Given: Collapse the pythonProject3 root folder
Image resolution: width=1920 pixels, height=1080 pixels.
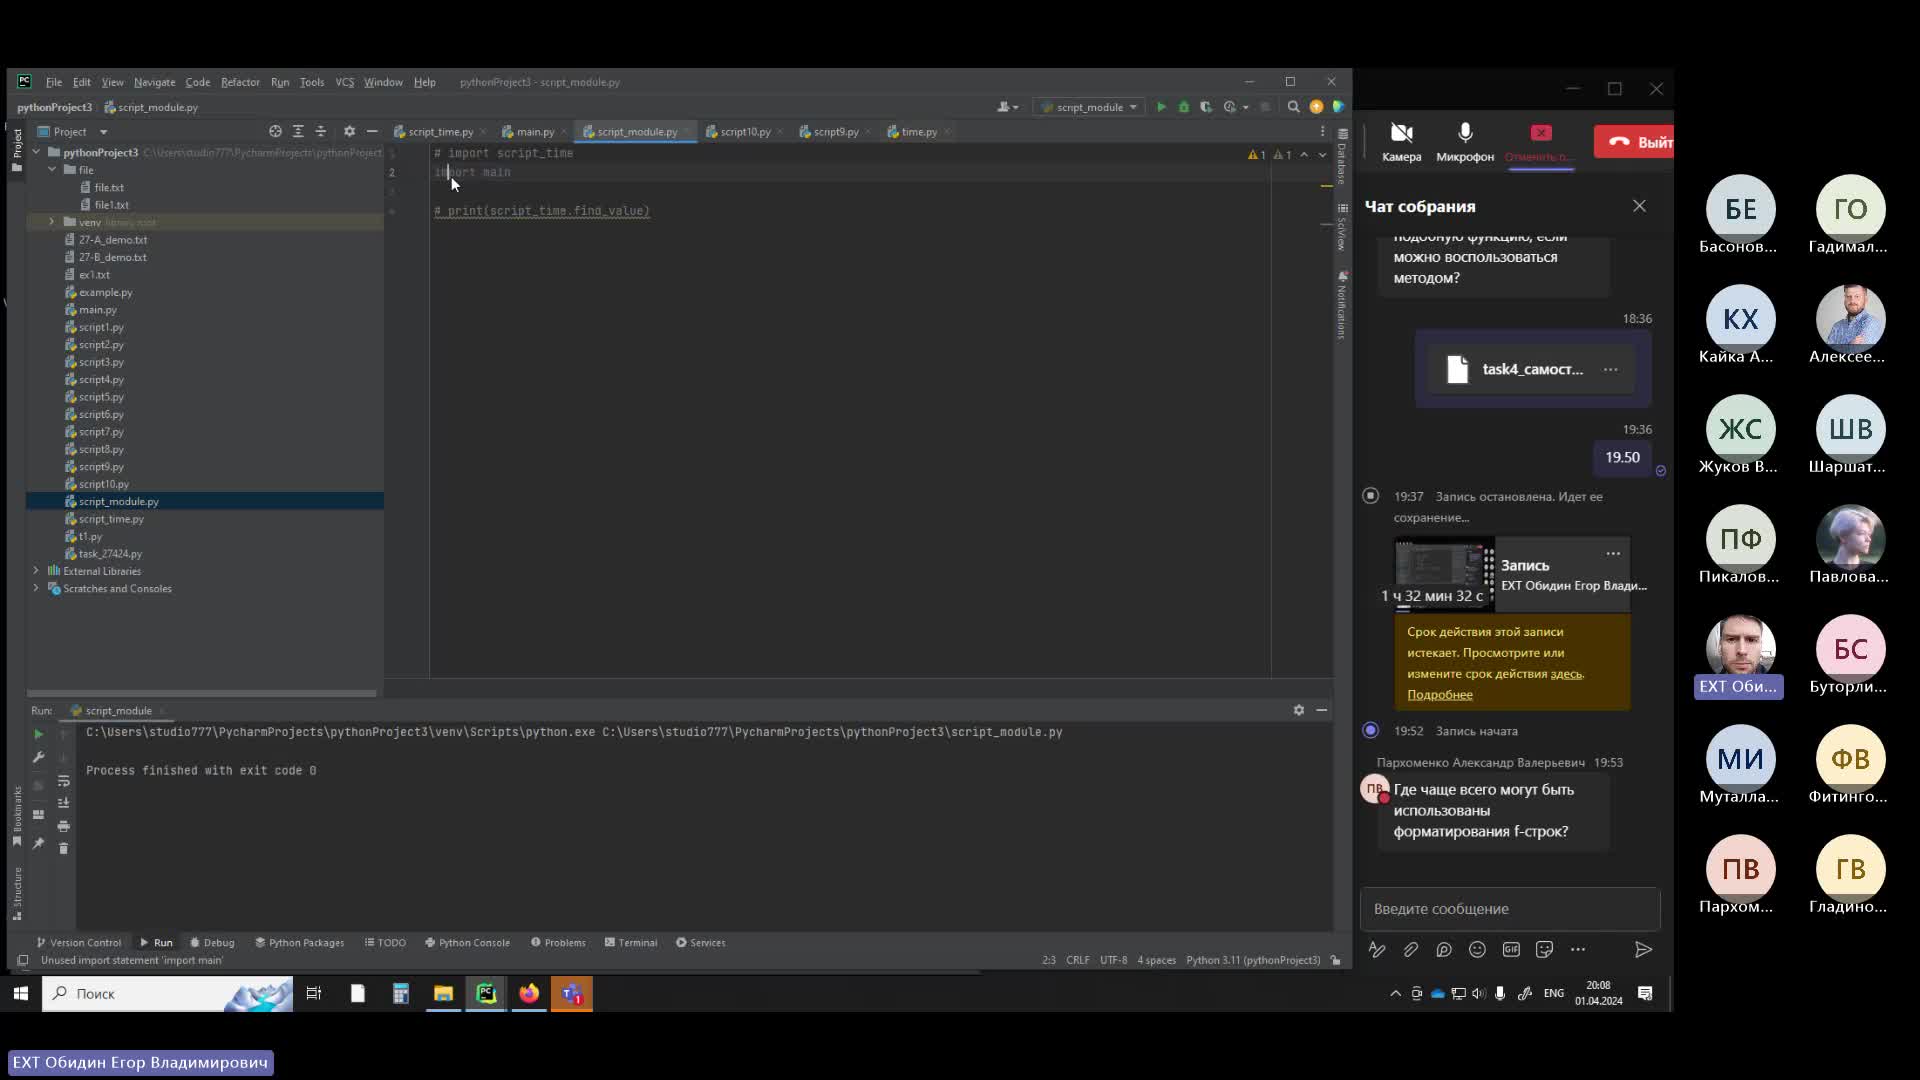Looking at the screenshot, I should tap(36, 152).
